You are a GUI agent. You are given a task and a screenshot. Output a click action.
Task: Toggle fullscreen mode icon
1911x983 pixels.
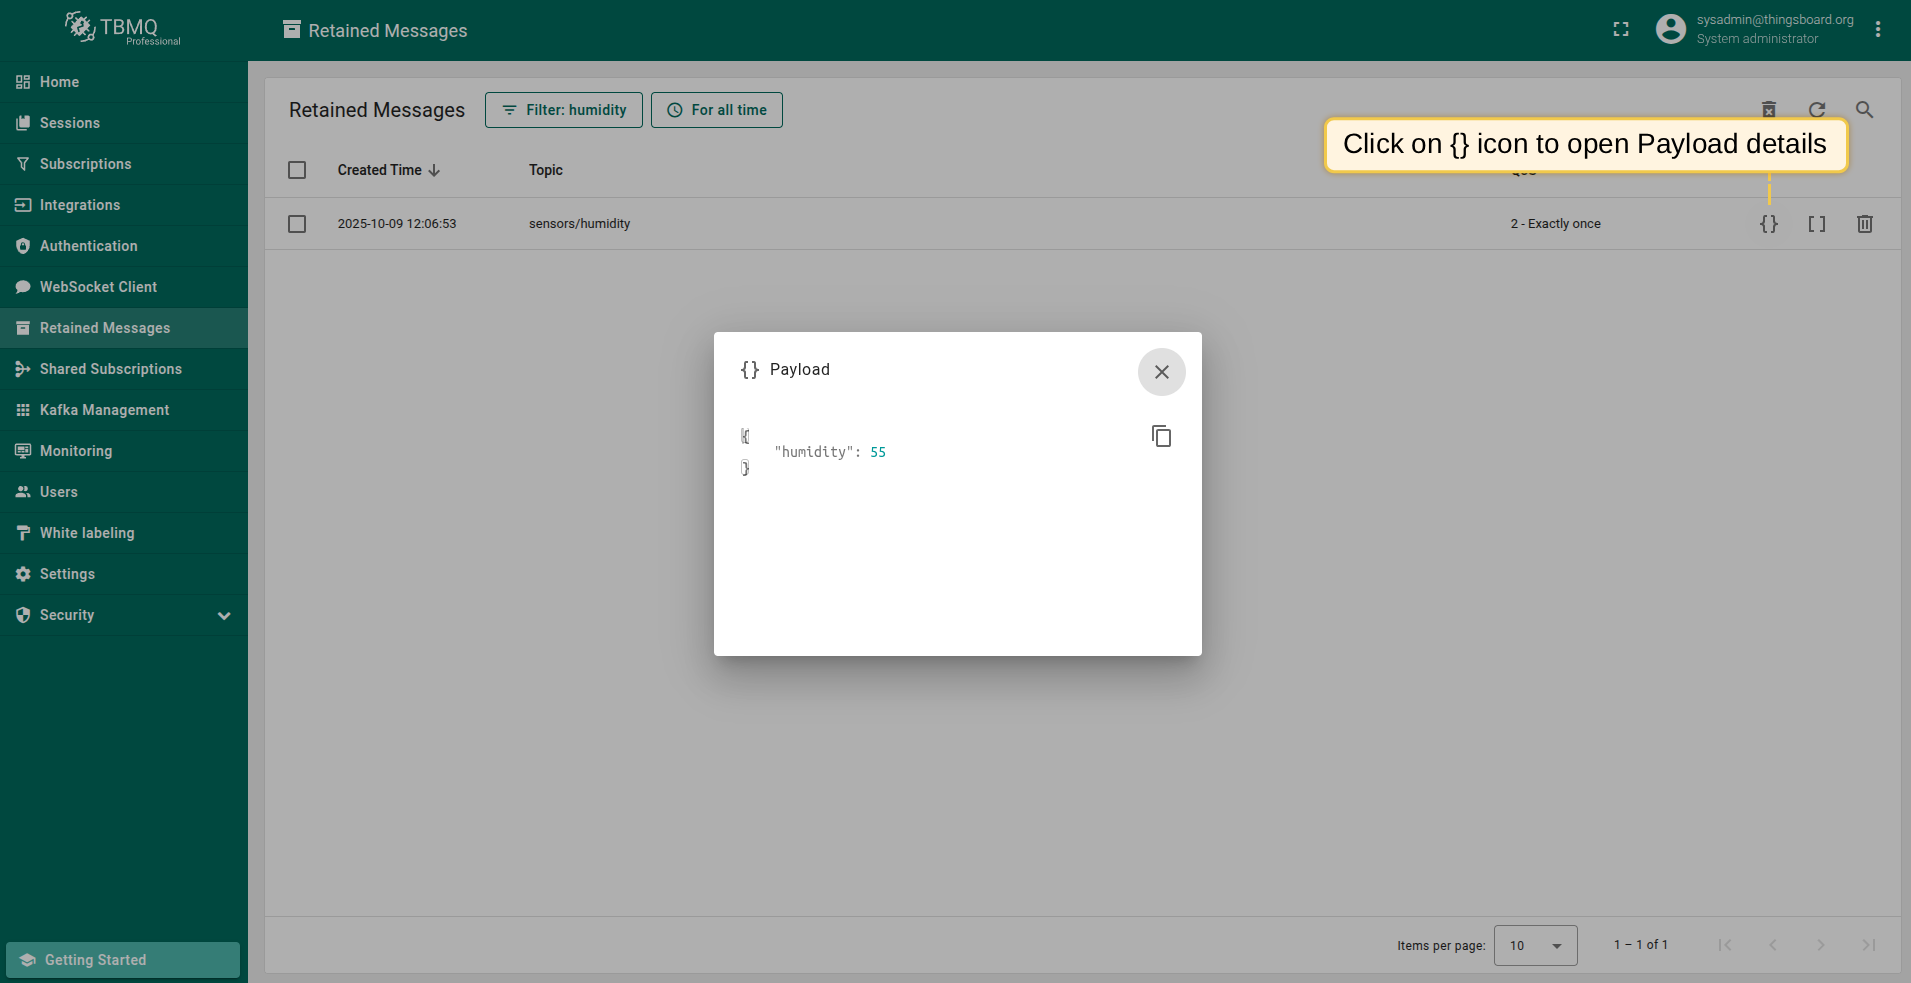coord(1621,30)
